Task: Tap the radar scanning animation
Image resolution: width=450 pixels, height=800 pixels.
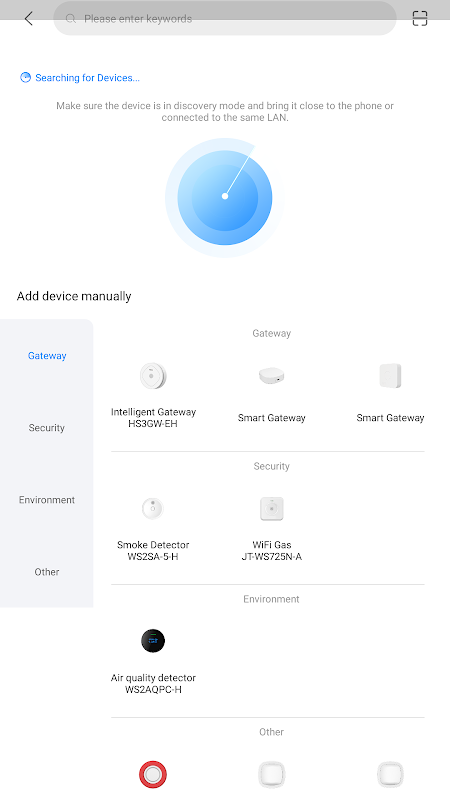Action: [224, 197]
